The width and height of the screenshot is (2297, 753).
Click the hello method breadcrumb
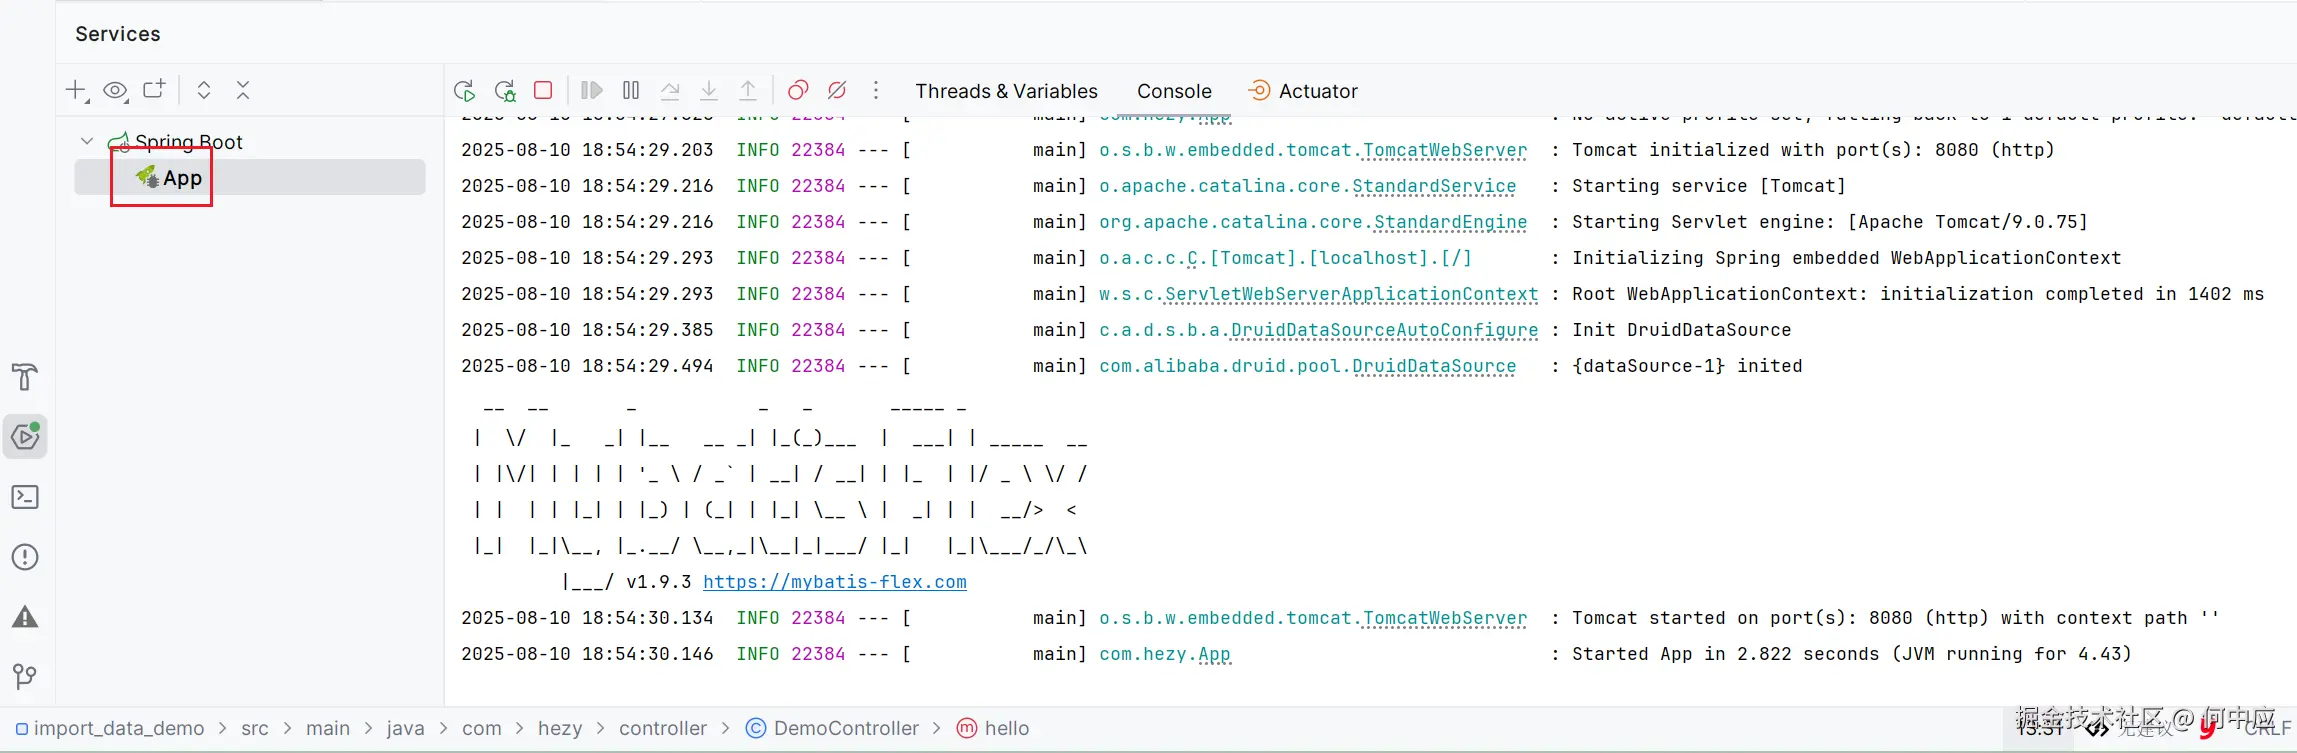coord(993,728)
